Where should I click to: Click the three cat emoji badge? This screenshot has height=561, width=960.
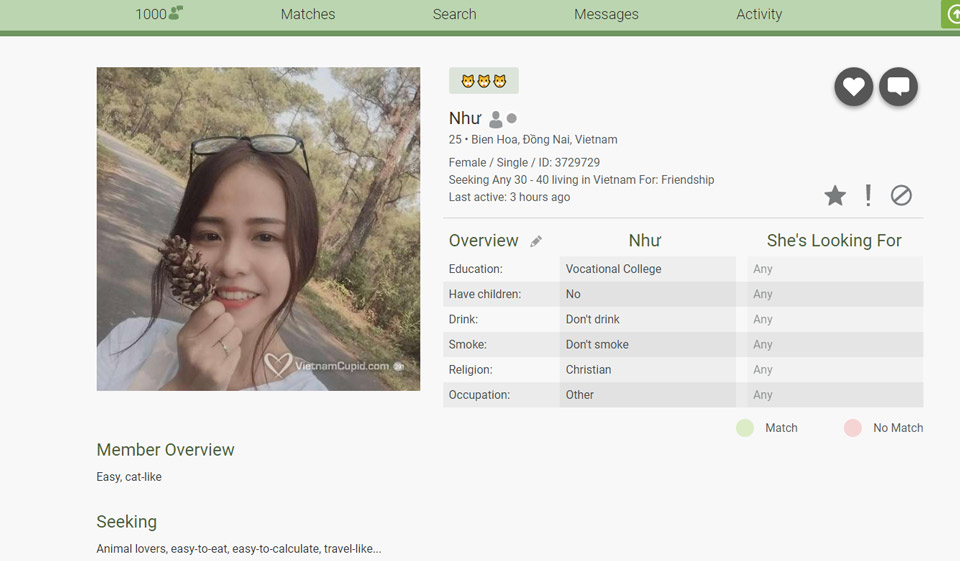pyautogui.click(x=484, y=81)
